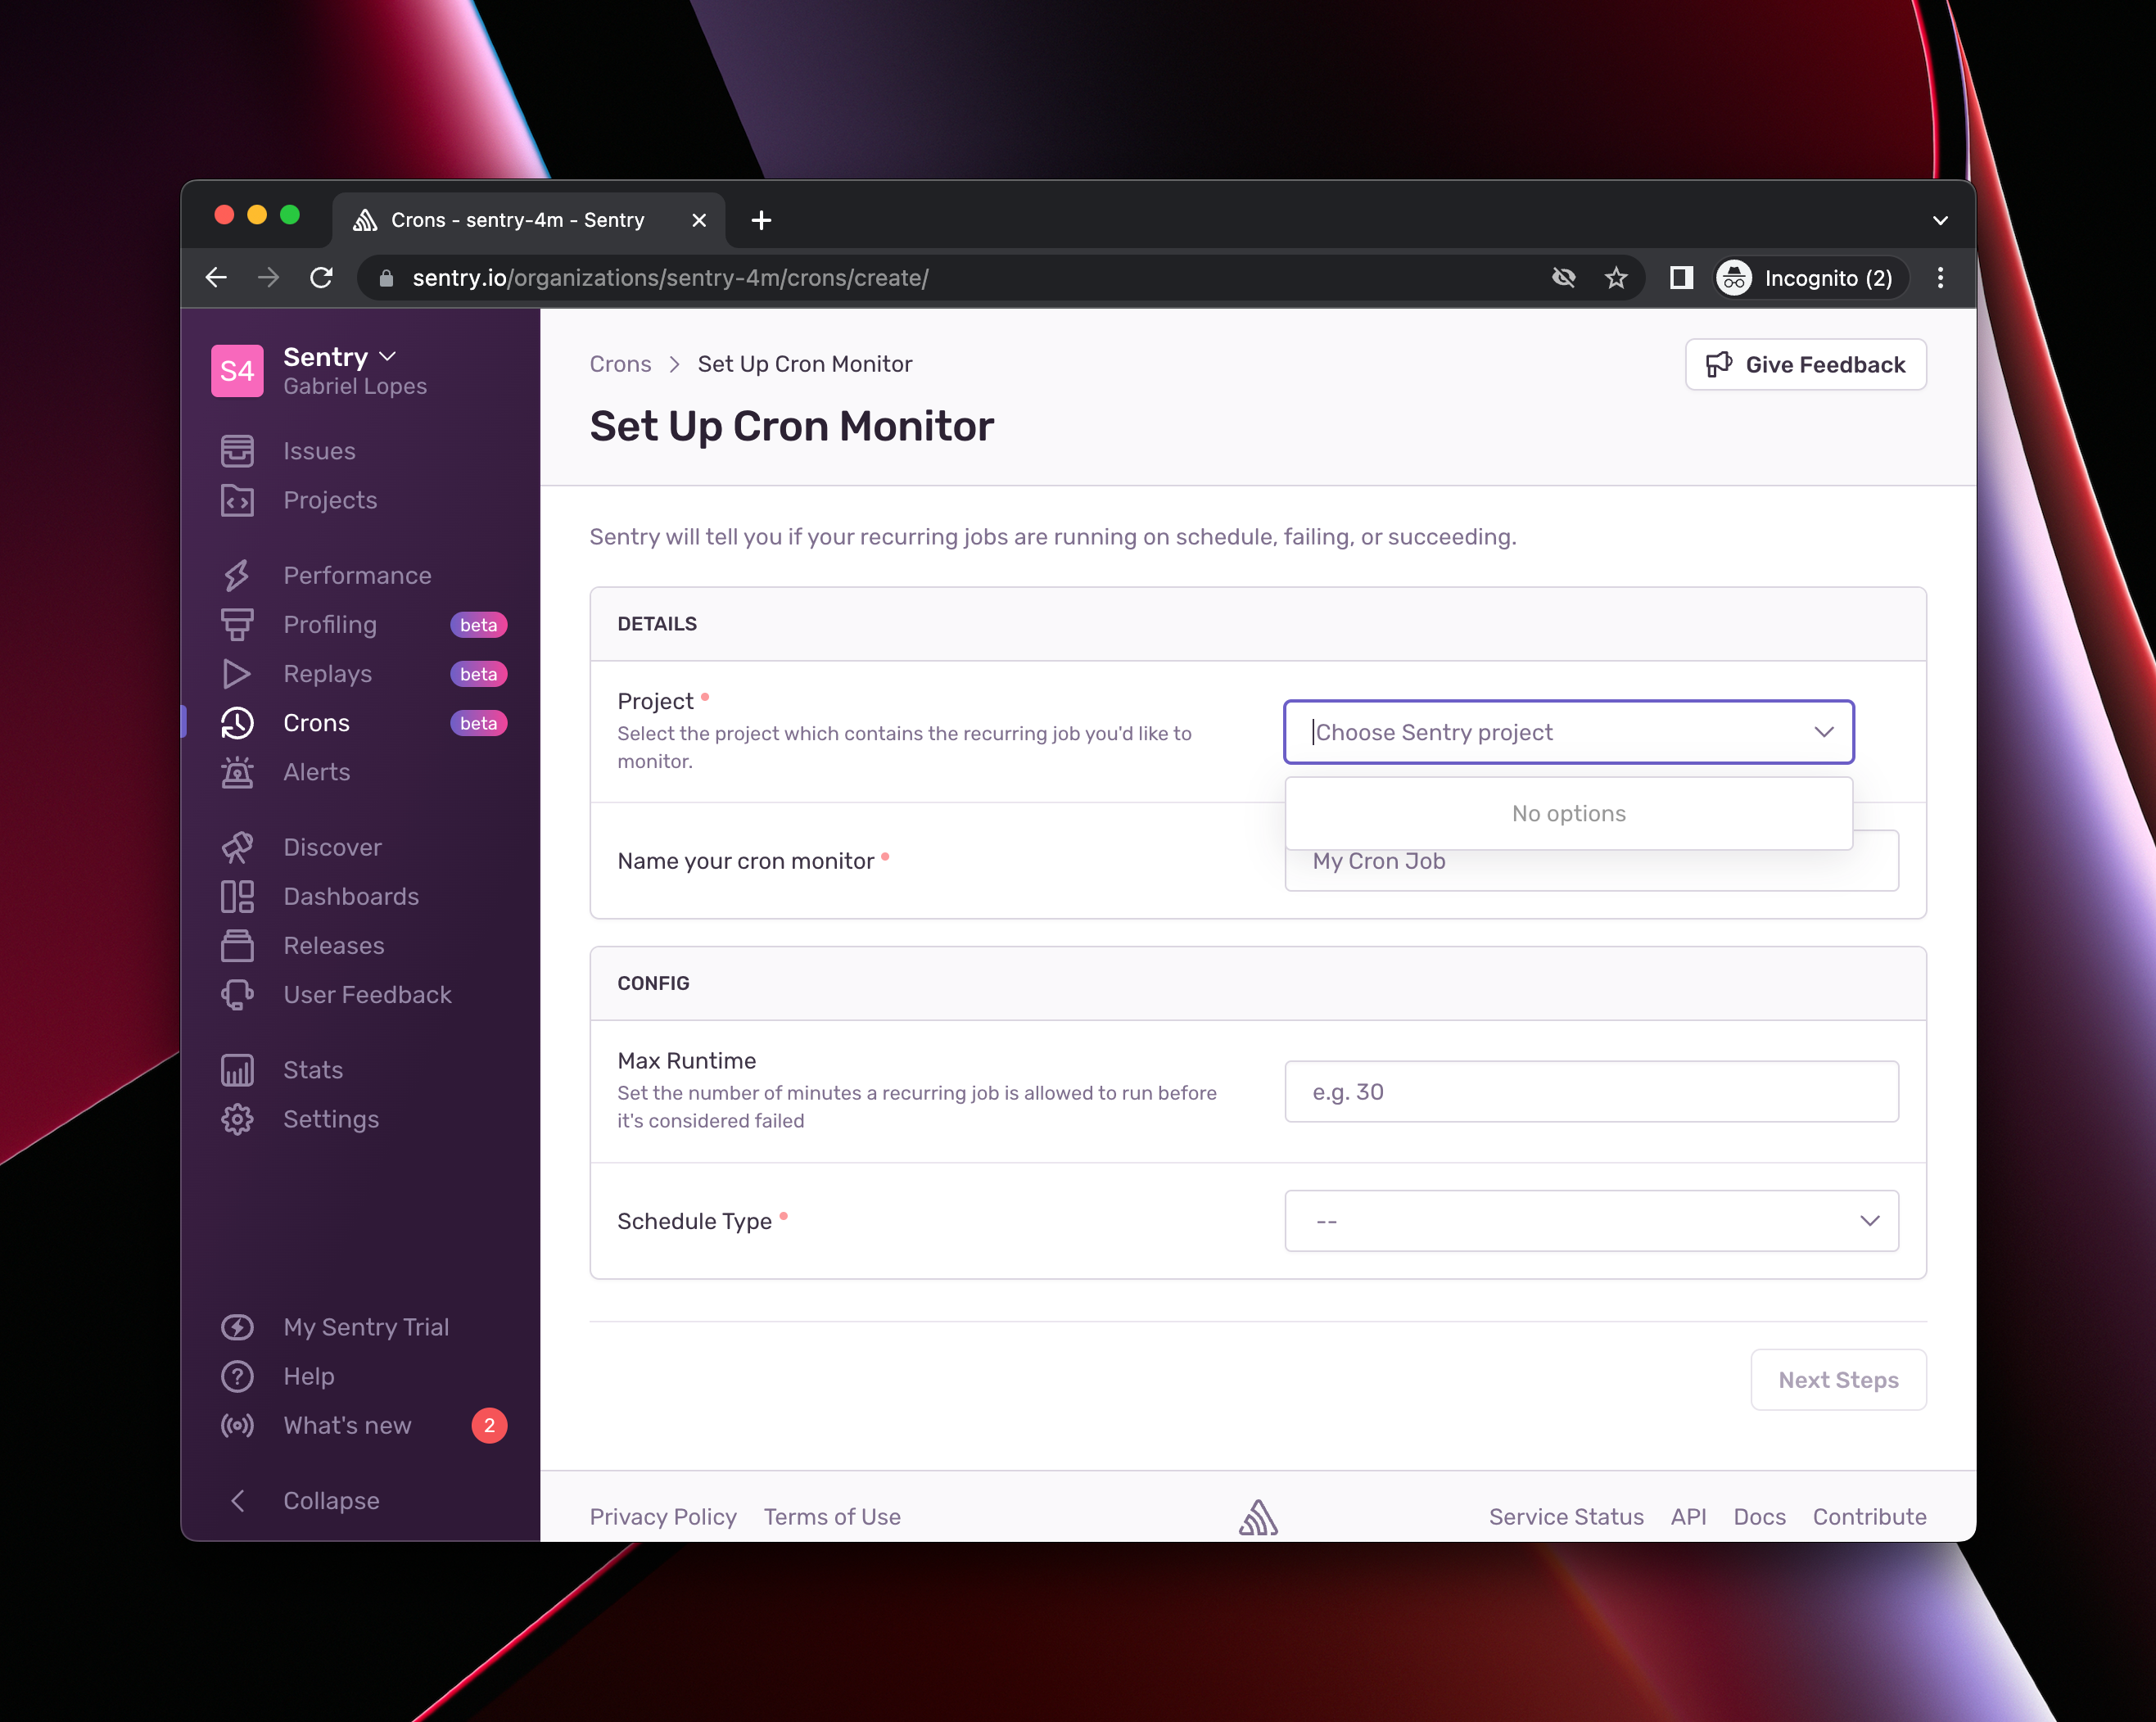This screenshot has height=1722, width=2156.
Task: Open the Contribute footer link
Action: coord(1869,1516)
